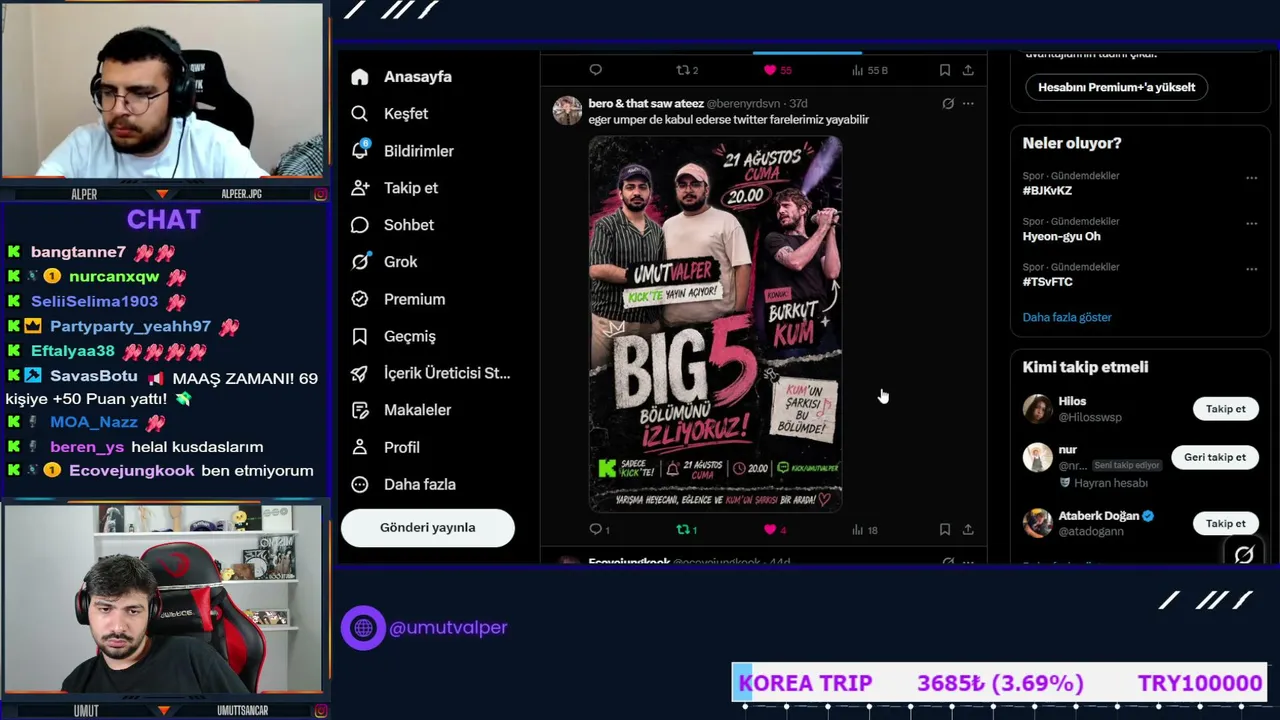The image size is (1280, 720).
Task: Bookmark the bero & that saw ateez tweet
Action: point(944,529)
